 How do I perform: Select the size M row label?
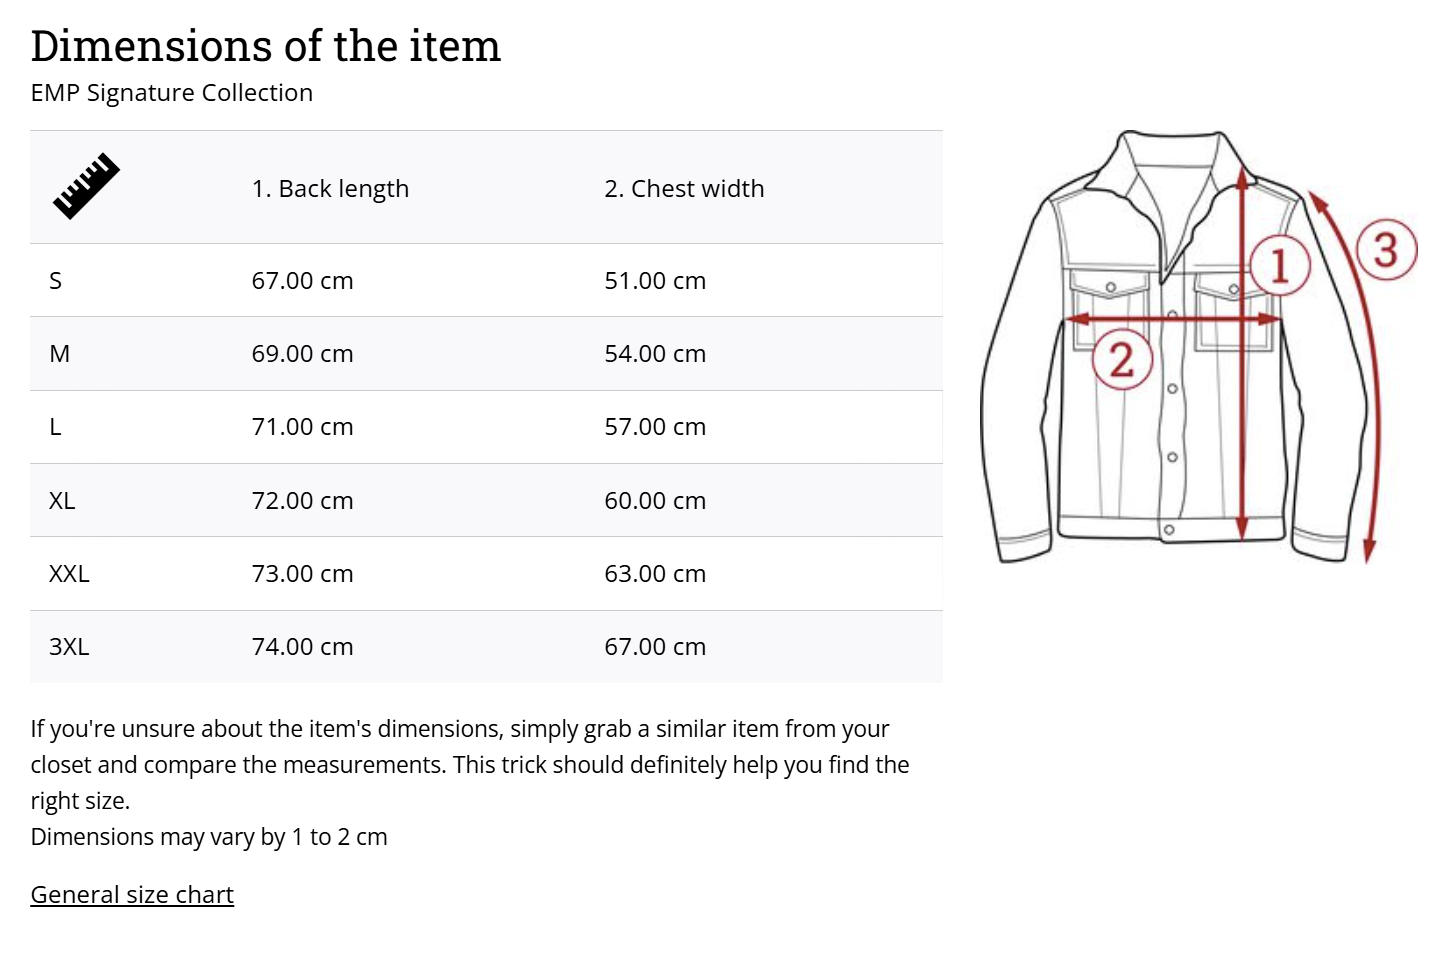click(x=60, y=354)
